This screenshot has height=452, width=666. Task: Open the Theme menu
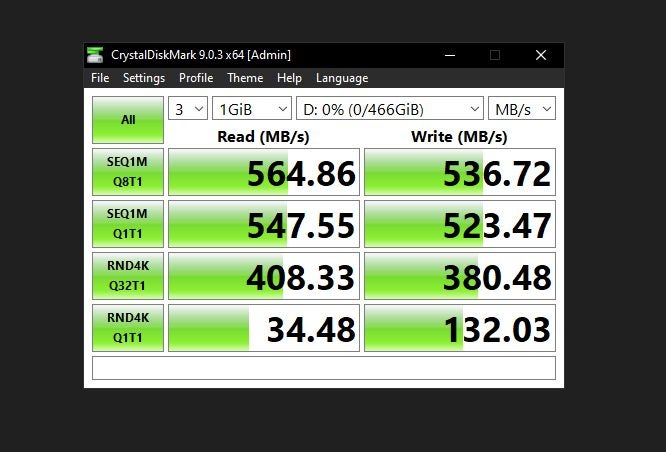coord(245,78)
